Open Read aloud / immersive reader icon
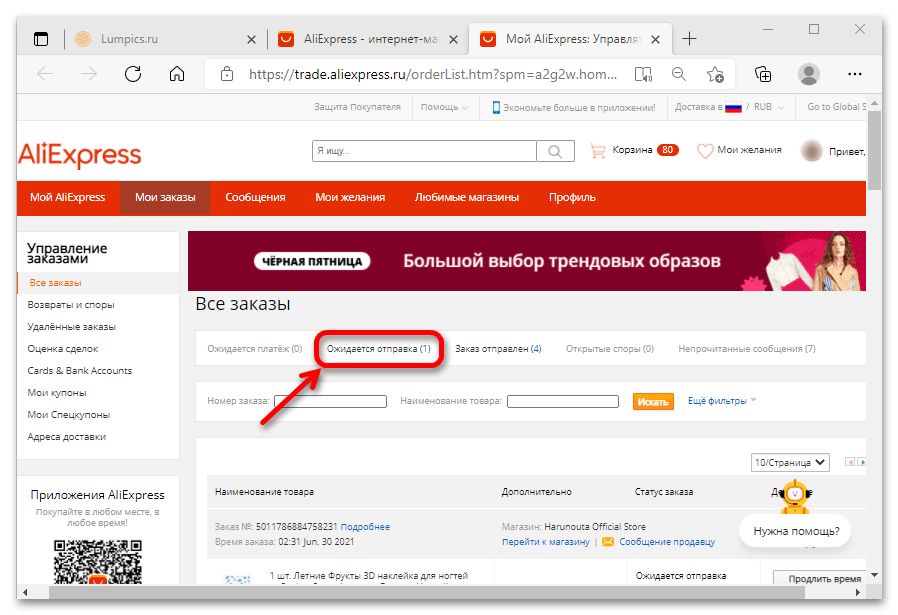This screenshot has height=615, width=898. [643, 74]
